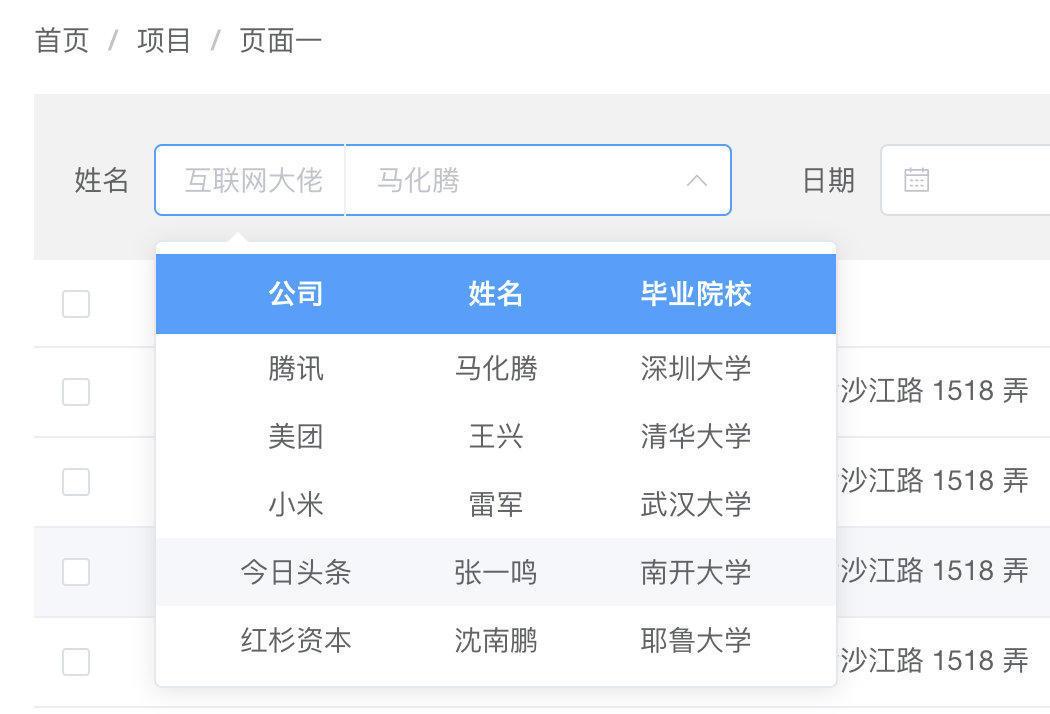Check the checkbox on the highlighted row
This screenshot has height=714, width=1050.
(x=76, y=573)
